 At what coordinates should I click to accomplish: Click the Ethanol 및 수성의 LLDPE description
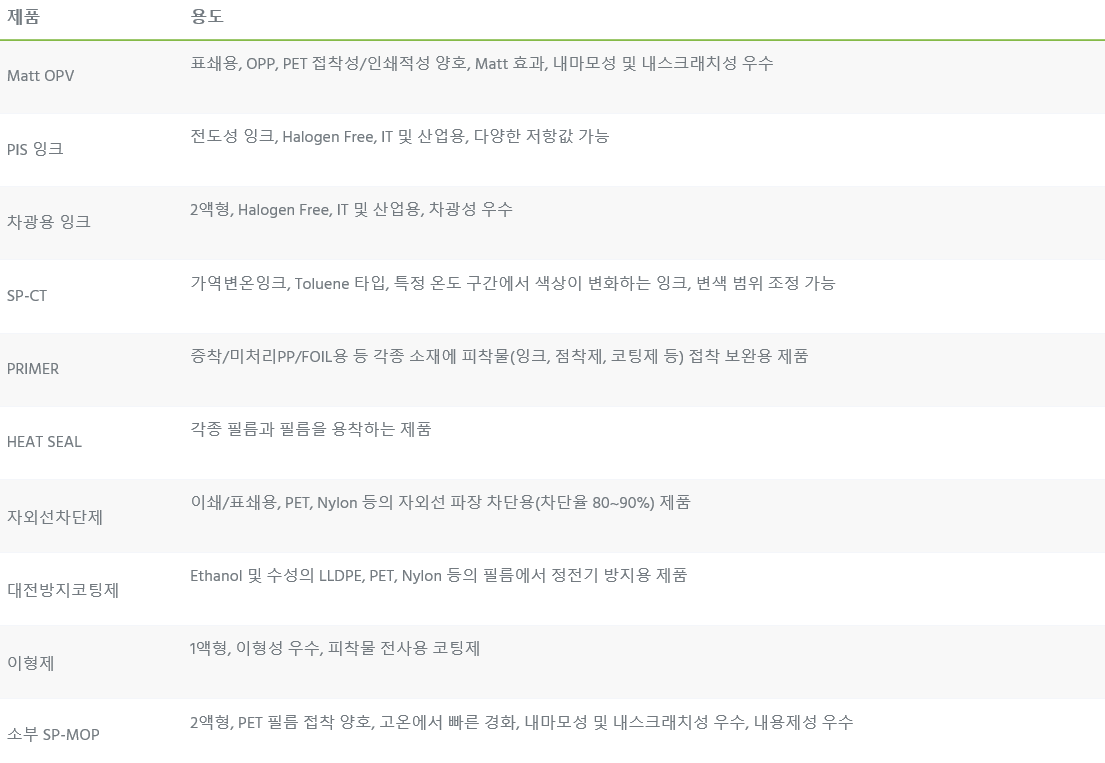pos(438,576)
